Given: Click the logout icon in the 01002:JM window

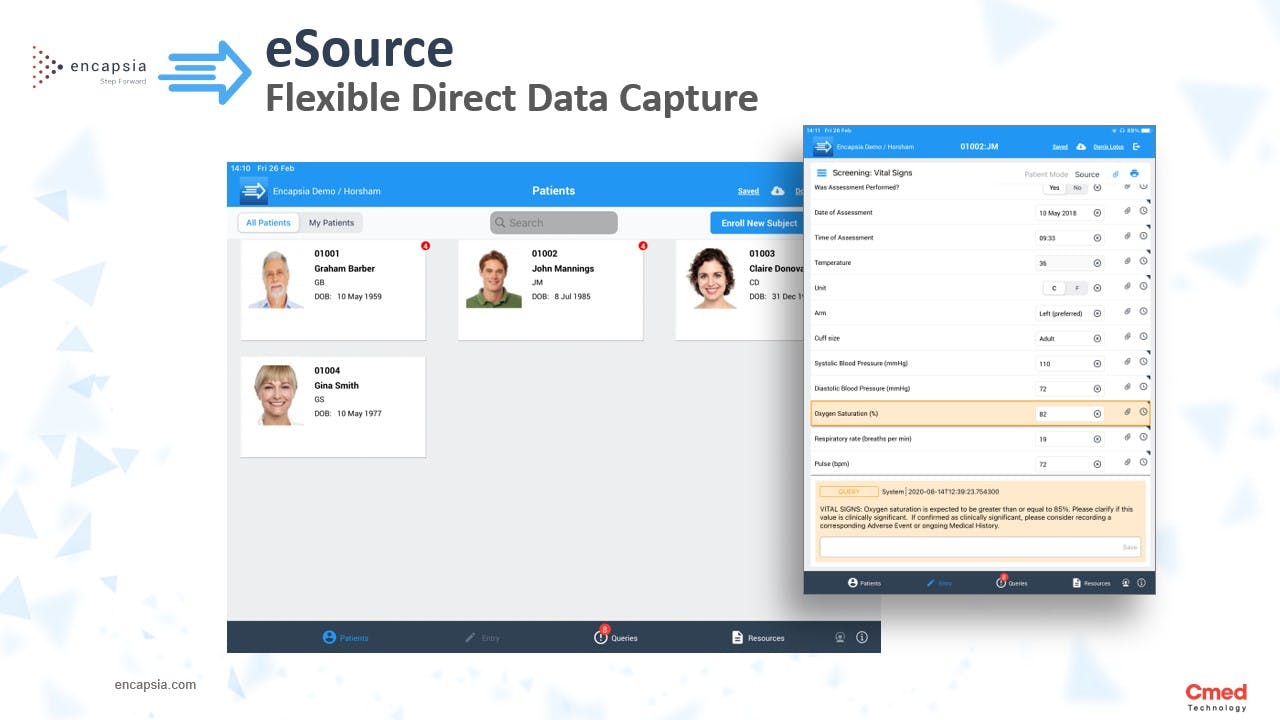Looking at the screenshot, I should click(x=1136, y=147).
